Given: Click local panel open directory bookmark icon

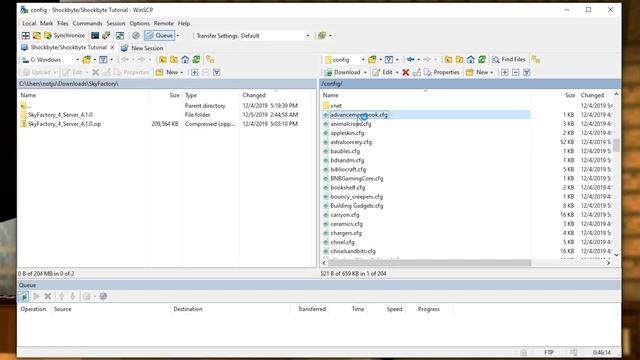Looking at the screenshot, I should point(87,60).
